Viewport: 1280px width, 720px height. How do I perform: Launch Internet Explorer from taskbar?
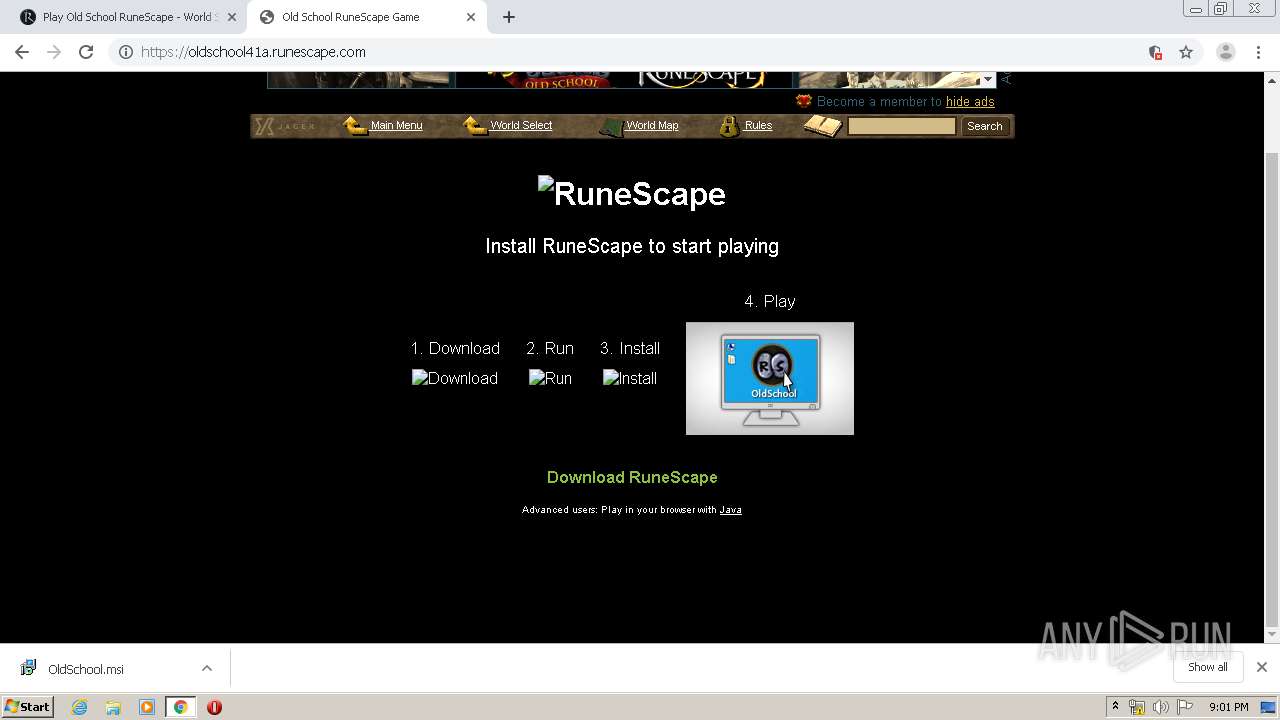coord(79,707)
